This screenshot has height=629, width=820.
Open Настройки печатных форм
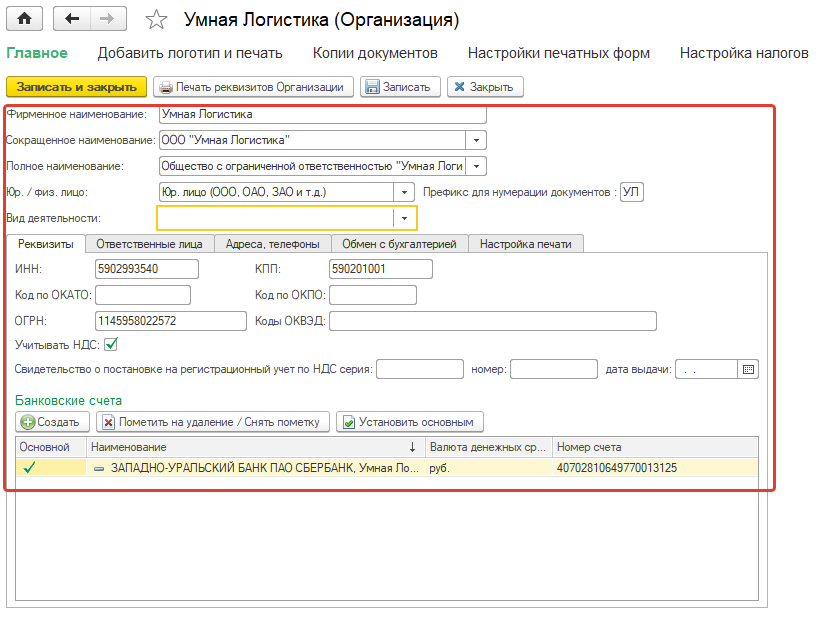[x=559, y=53]
